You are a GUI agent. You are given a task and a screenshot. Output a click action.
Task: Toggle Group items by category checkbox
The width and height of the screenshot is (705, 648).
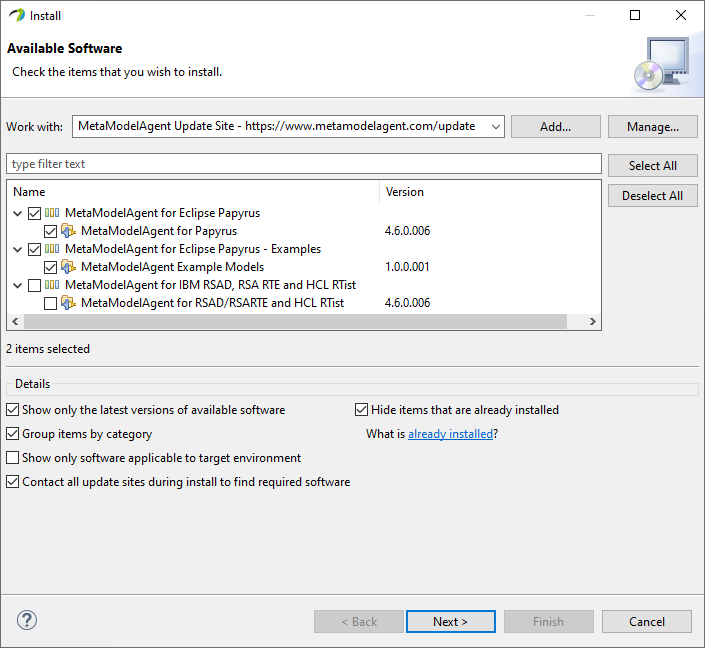13,433
